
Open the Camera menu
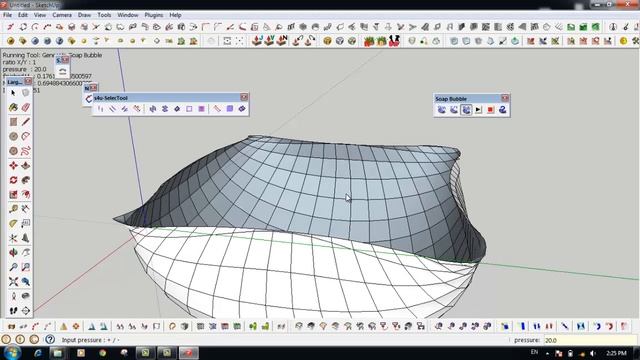(62, 15)
